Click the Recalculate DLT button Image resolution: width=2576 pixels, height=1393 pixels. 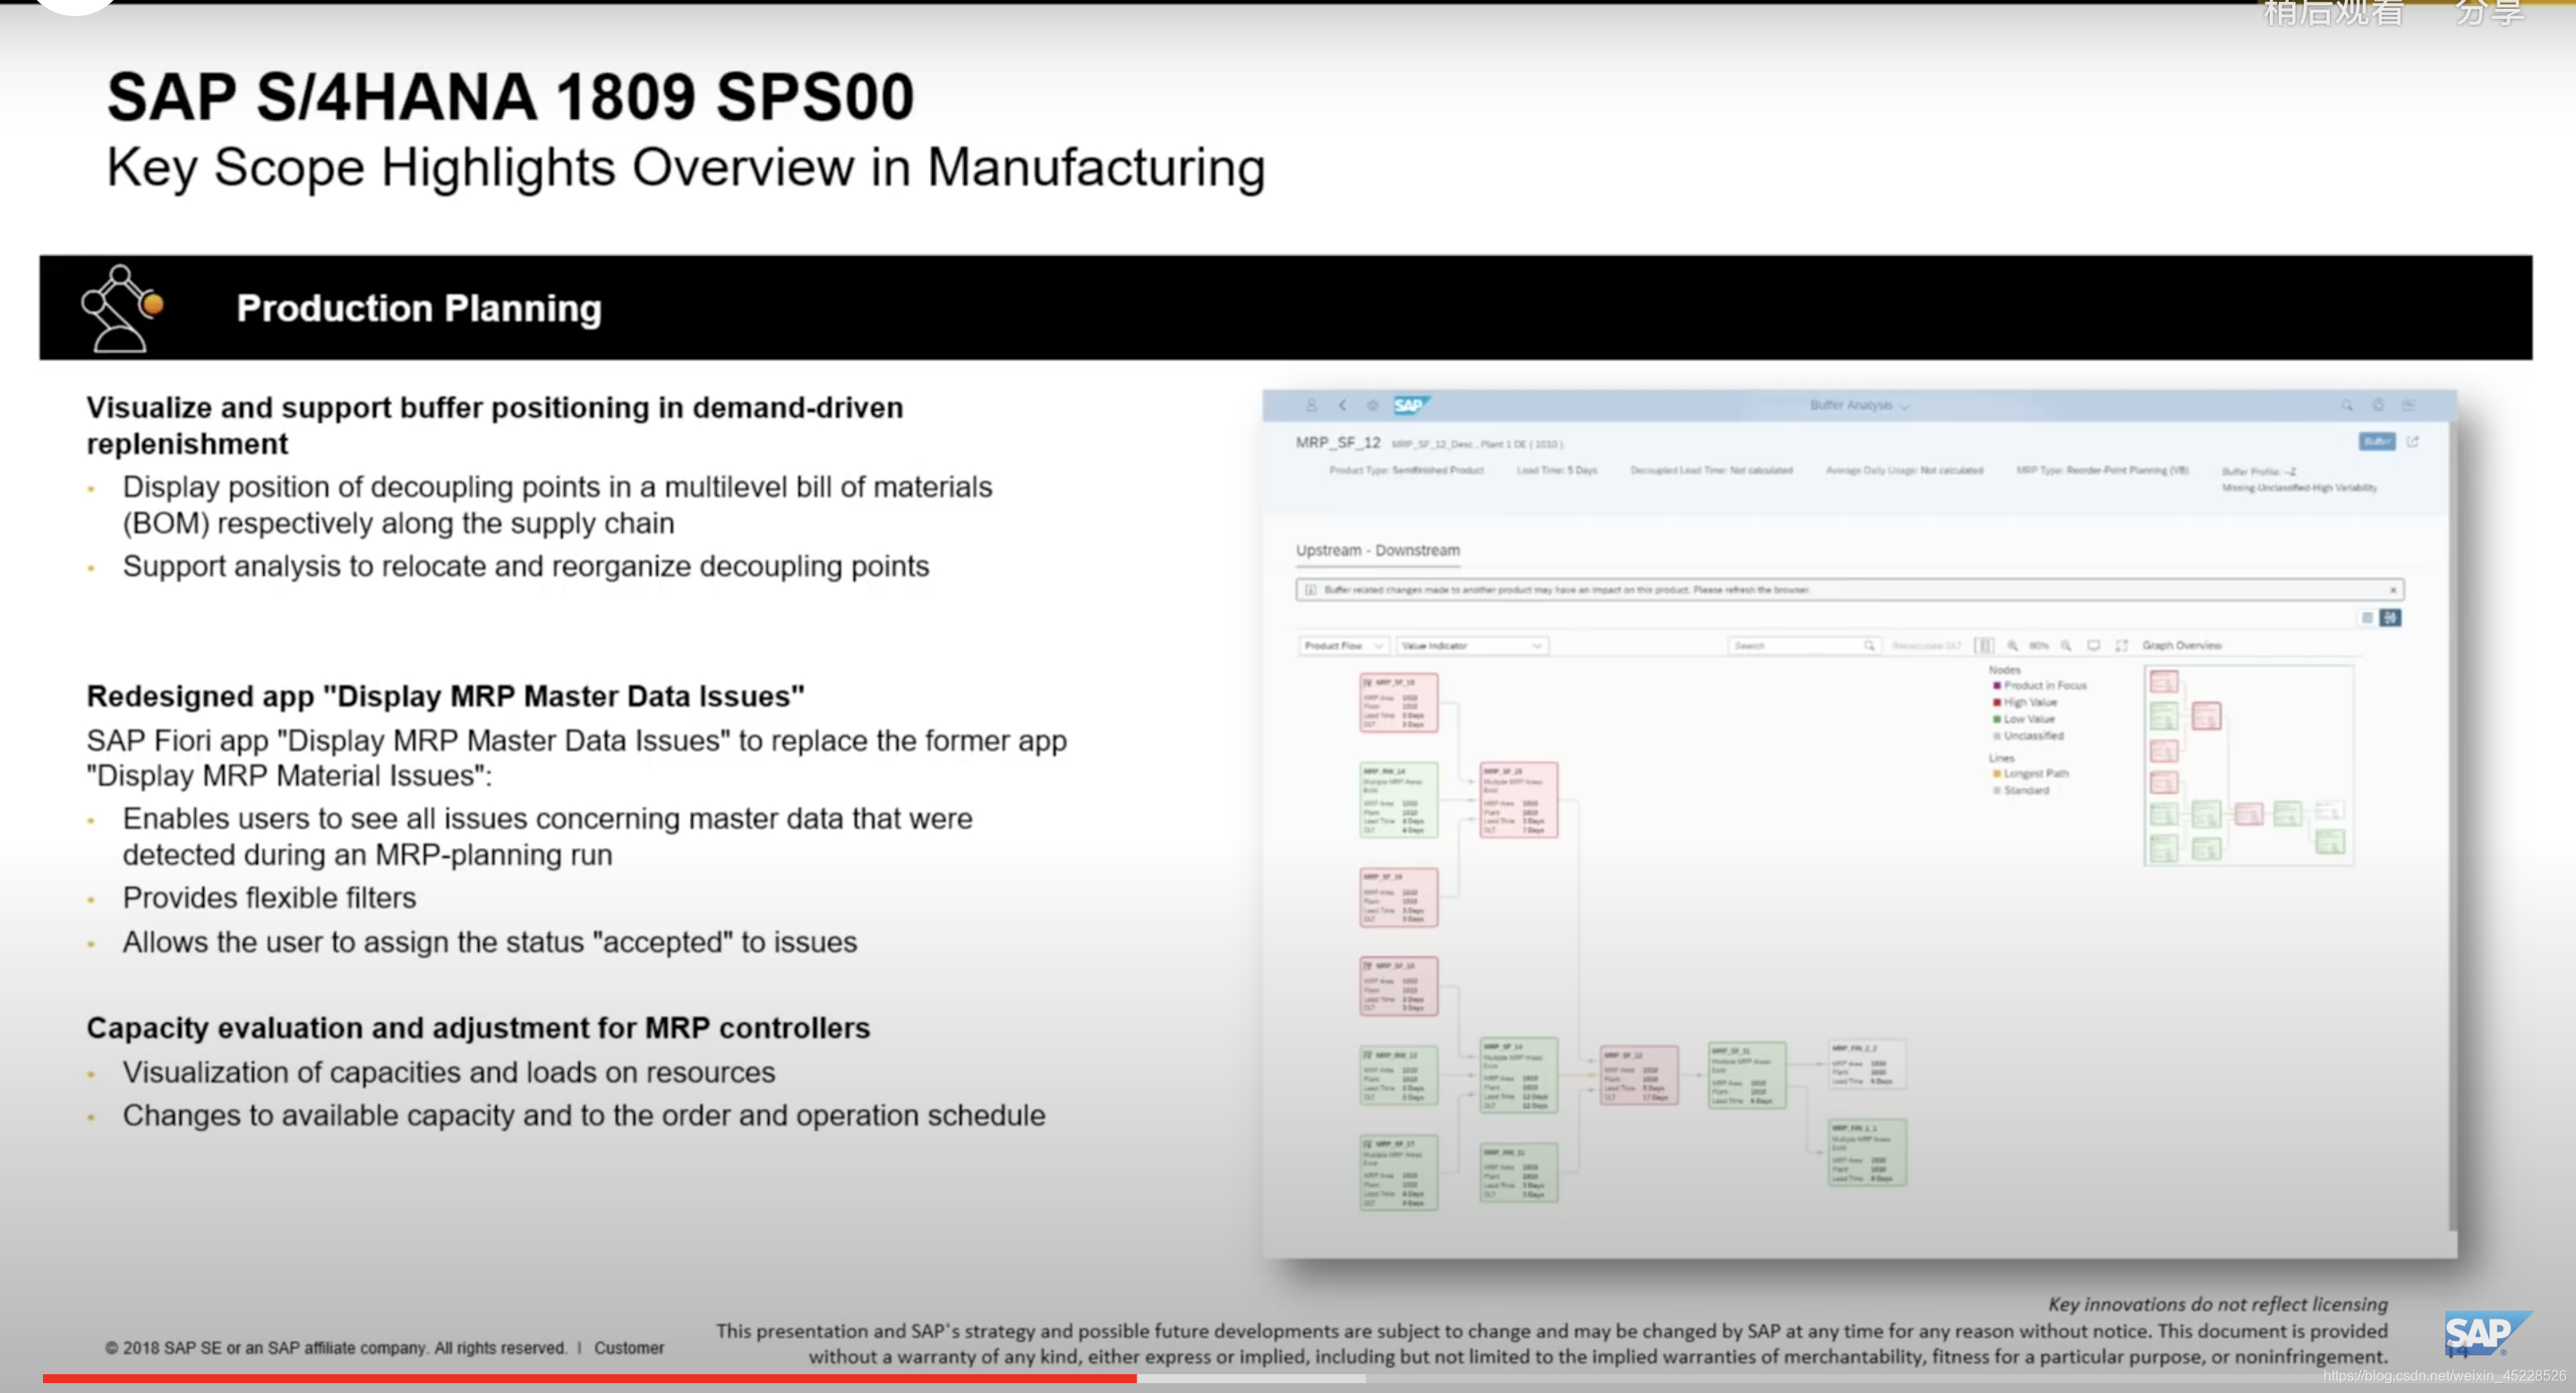(1926, 646)
